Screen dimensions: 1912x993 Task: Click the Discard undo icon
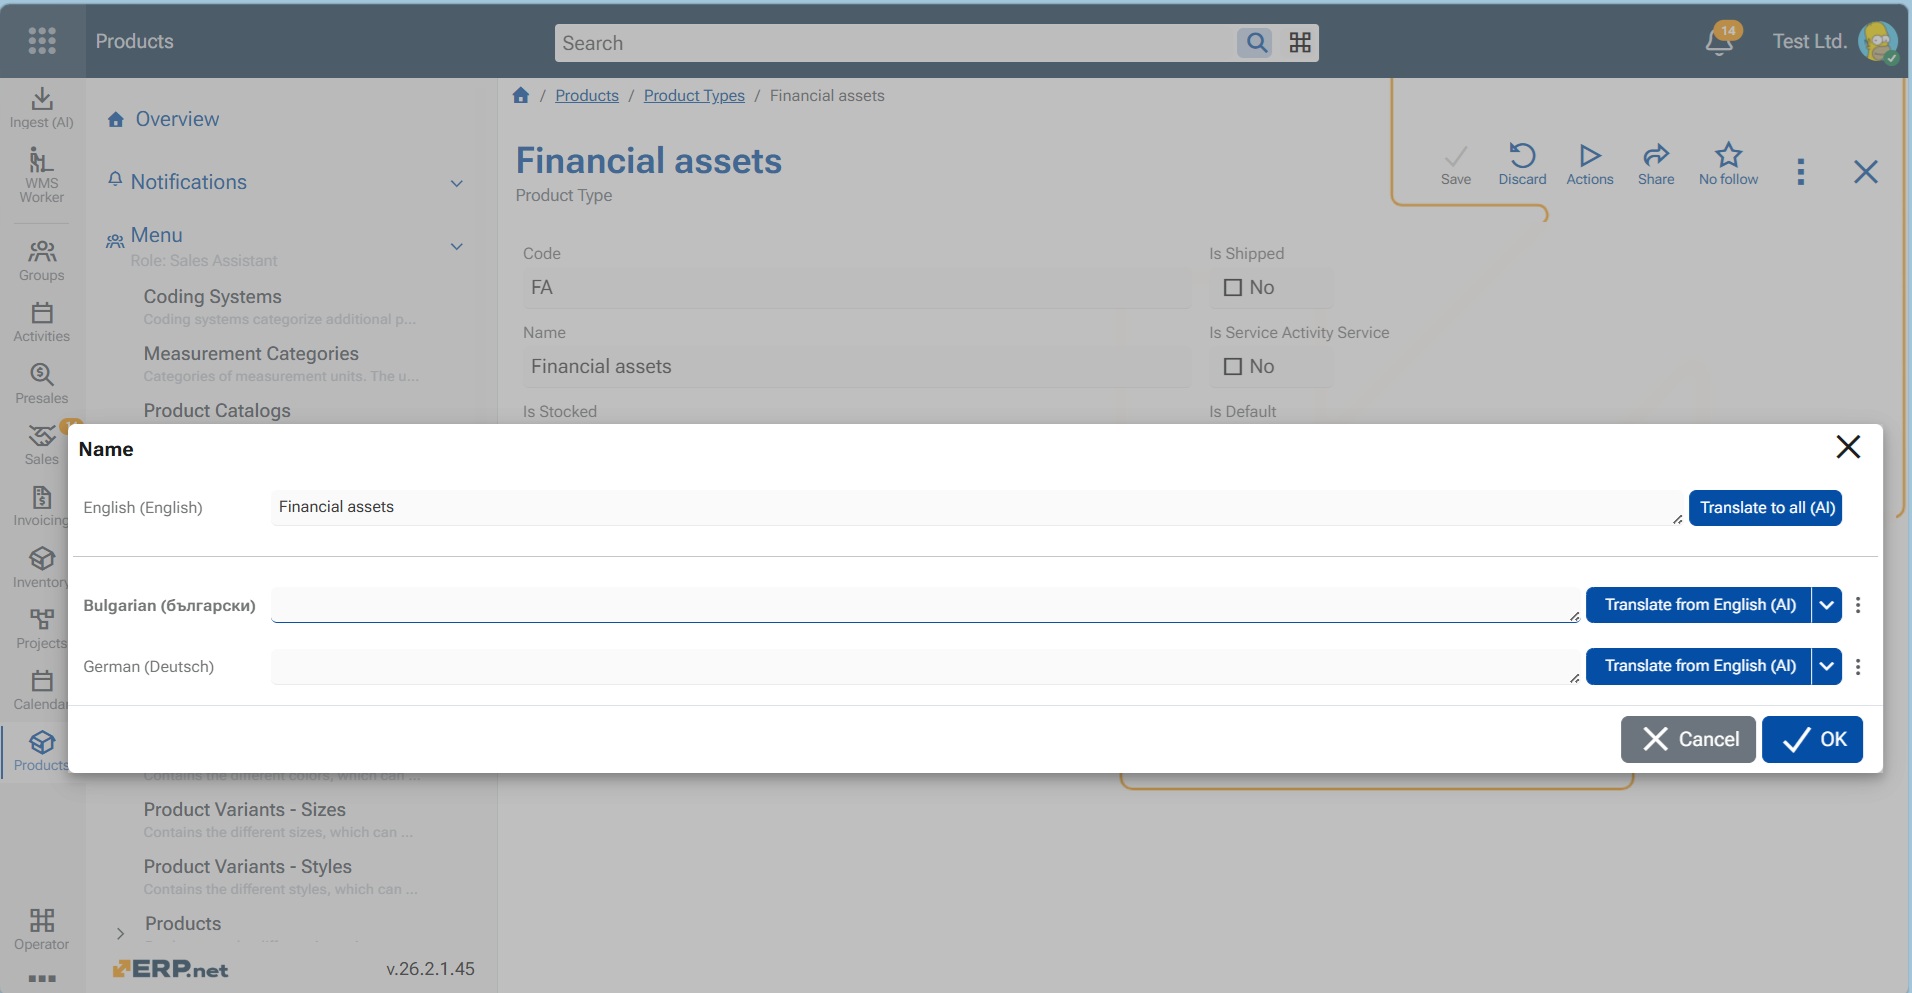click(1522, 156)
